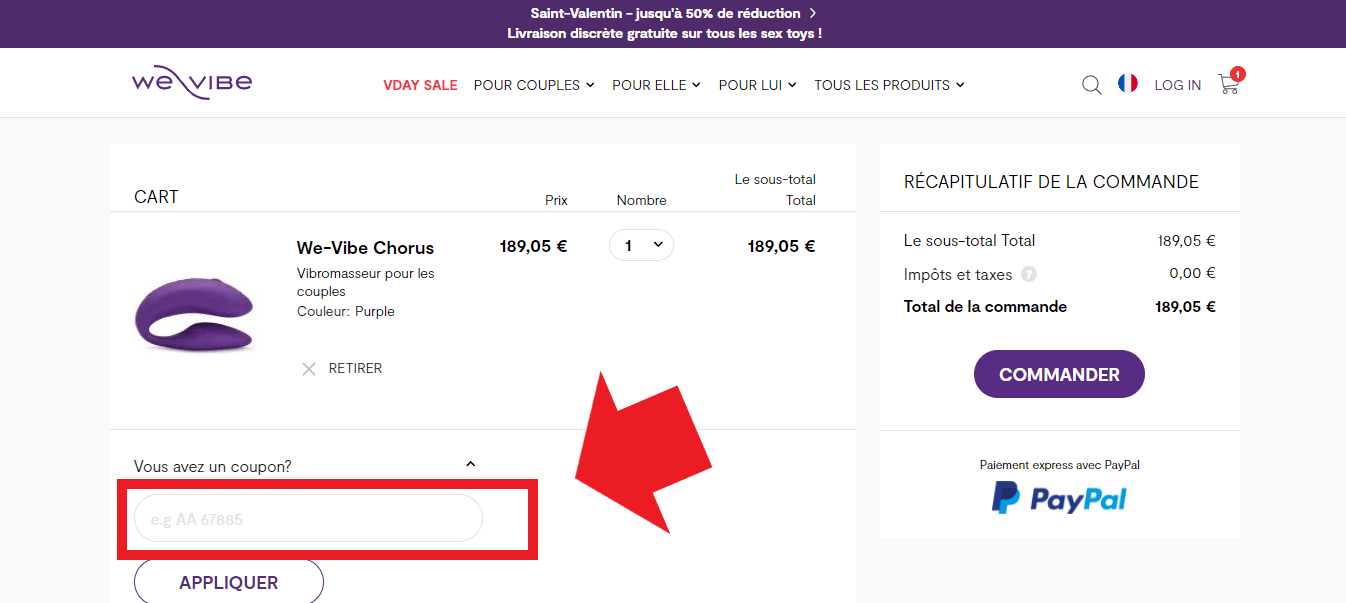Click the We-Vibe logo
1346x603 pixels.
192,83
